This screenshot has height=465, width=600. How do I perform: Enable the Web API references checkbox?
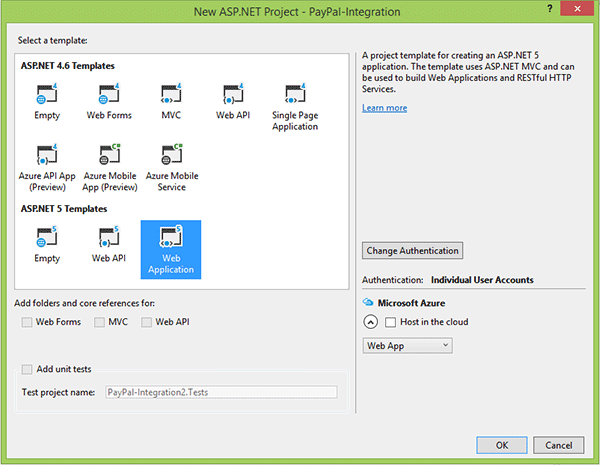point(147,322)
